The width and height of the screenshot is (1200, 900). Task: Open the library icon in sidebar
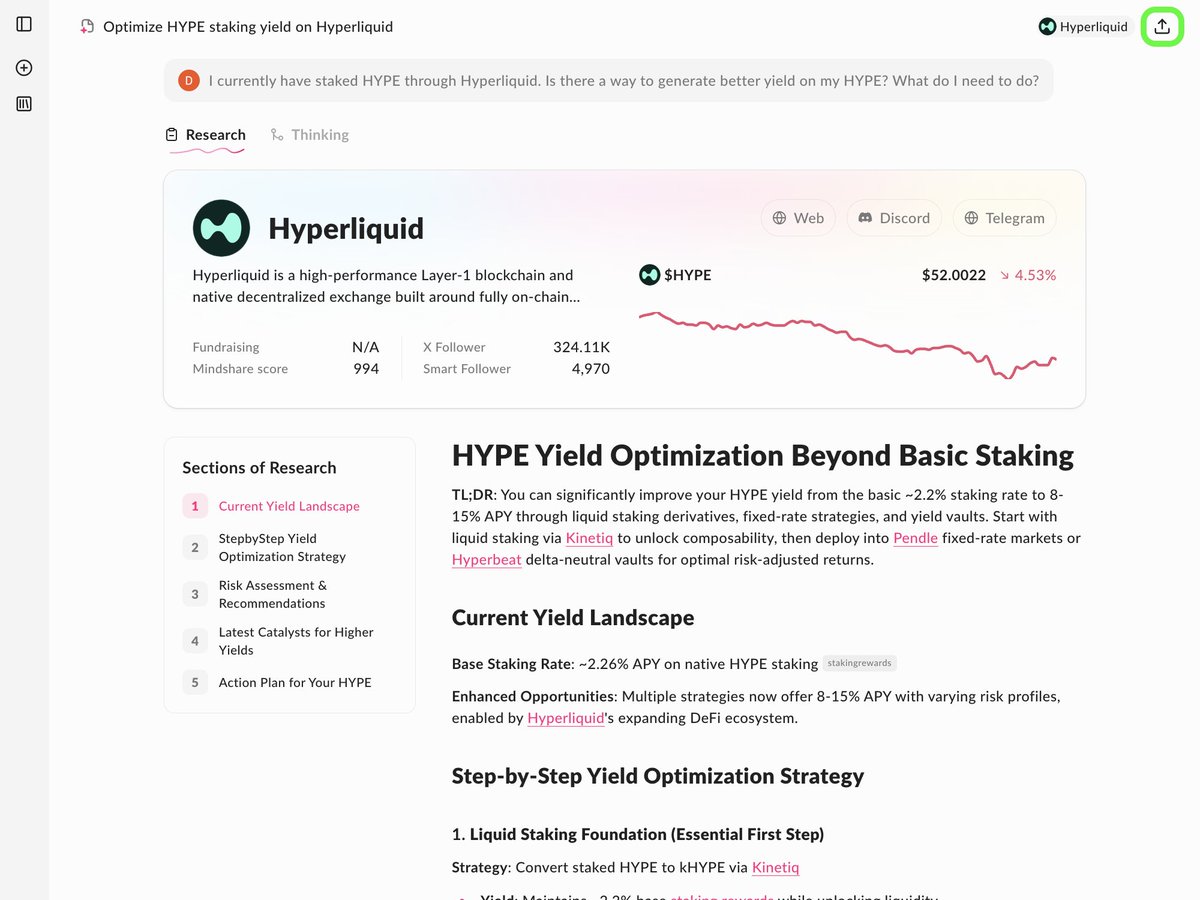click(24, 103)
